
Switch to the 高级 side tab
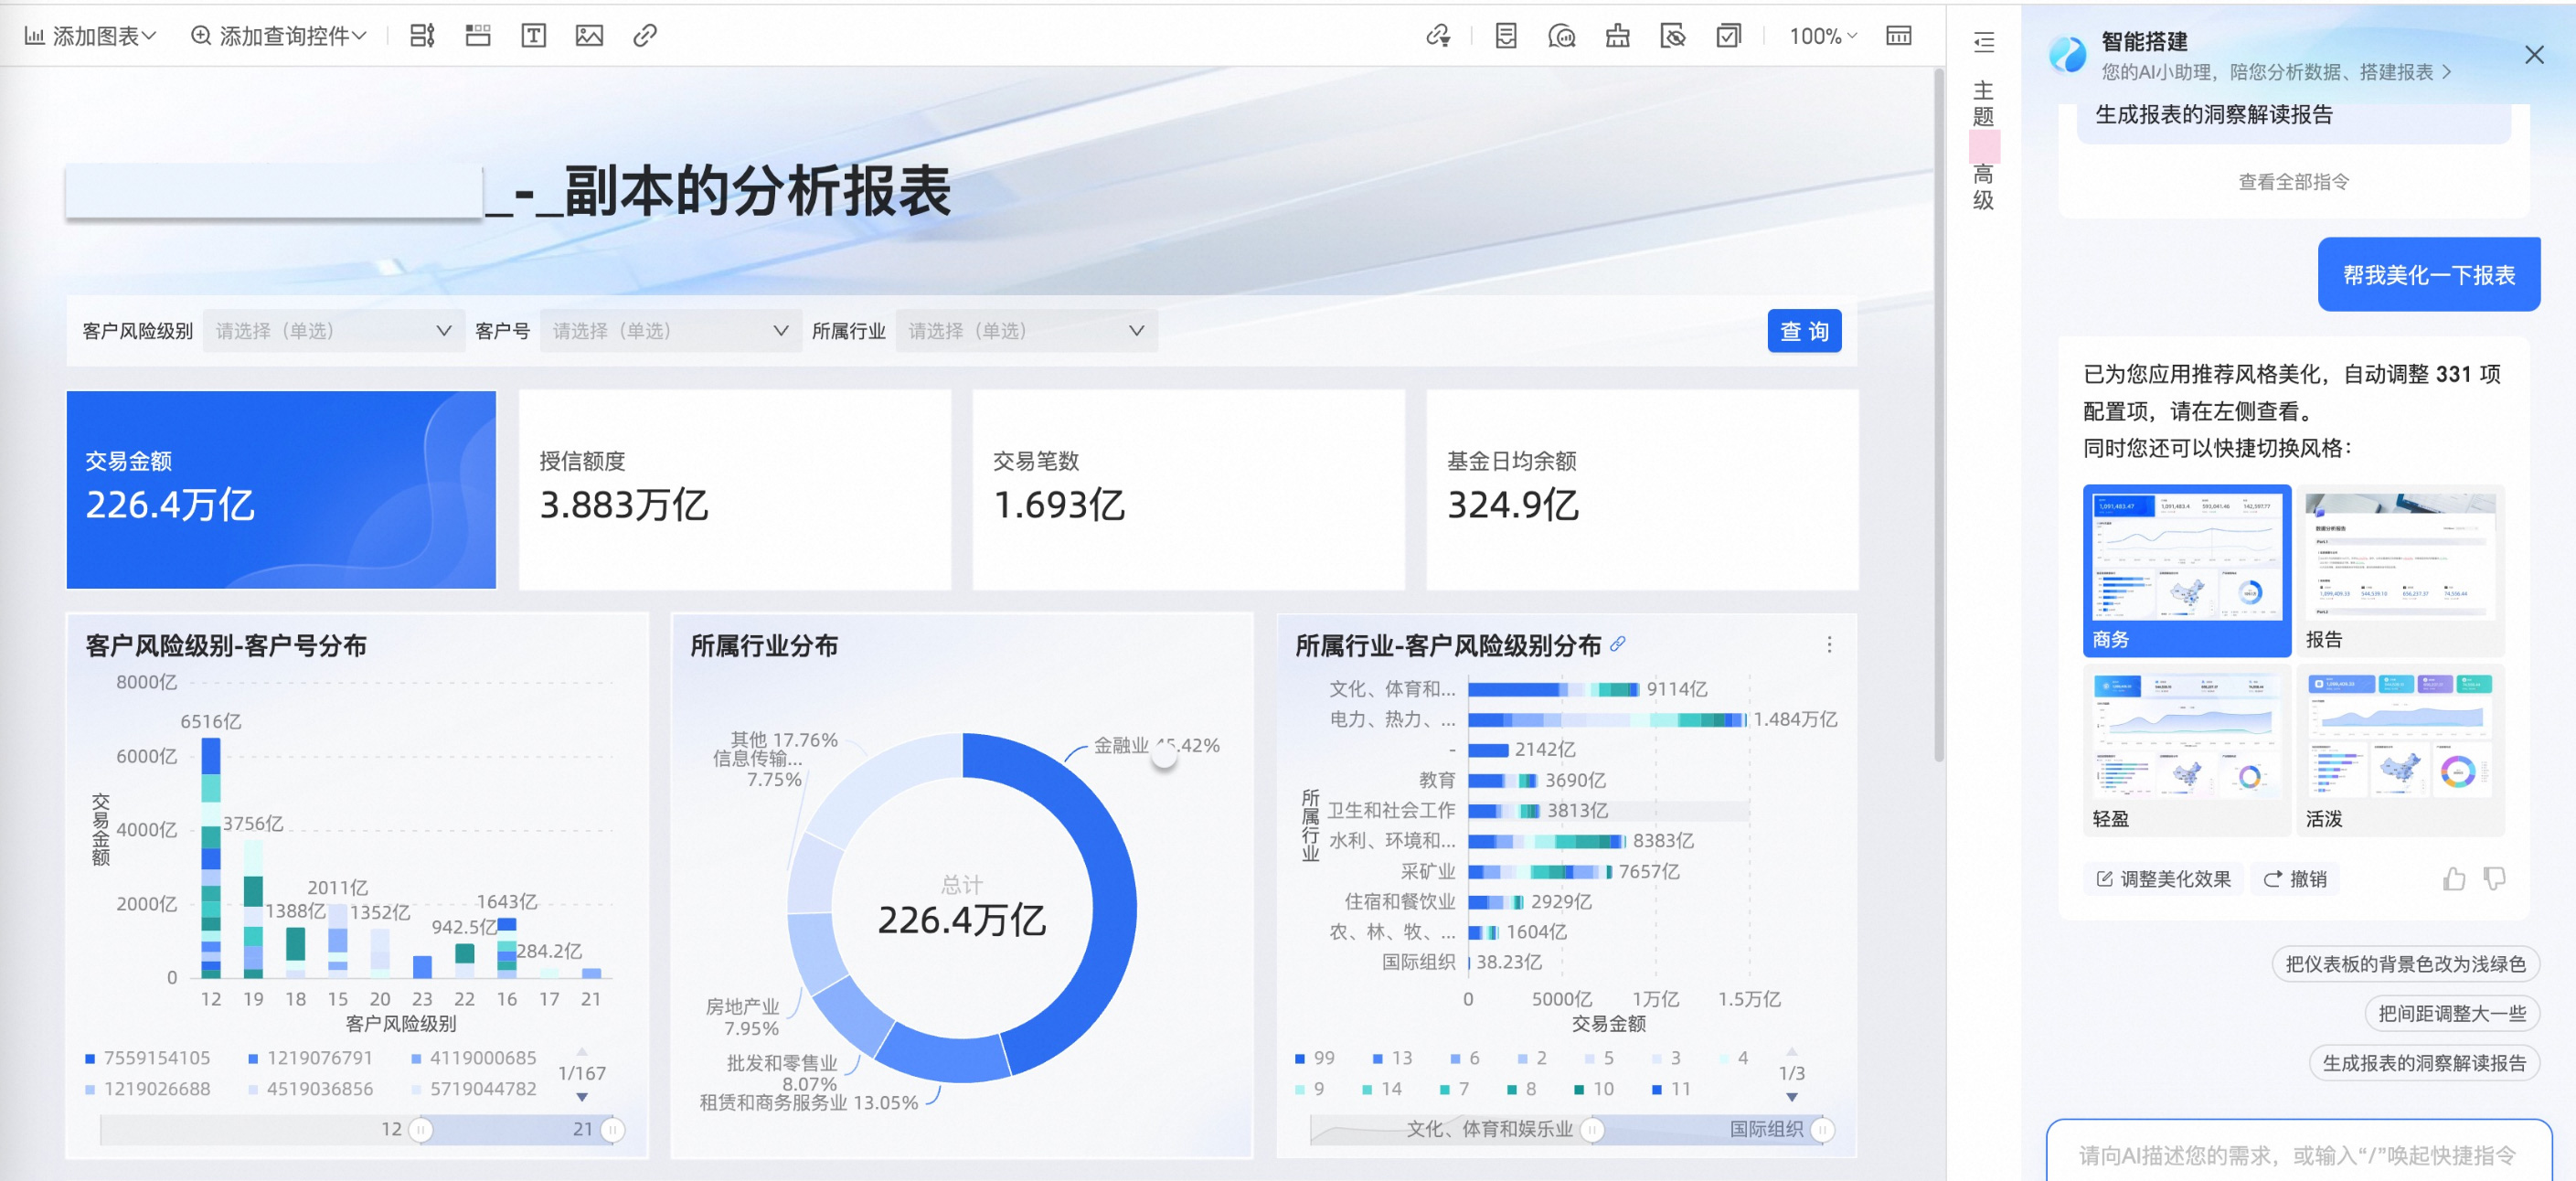coord(1983,187)
